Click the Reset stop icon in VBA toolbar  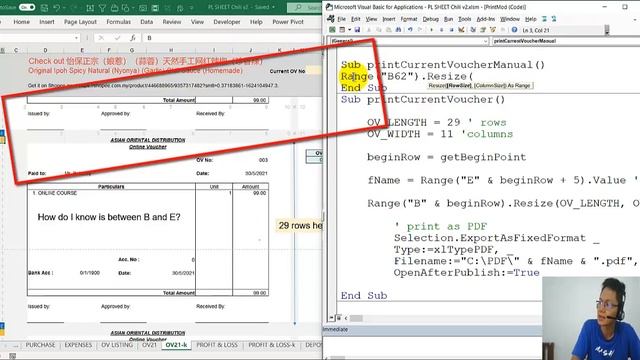click(451, 30)
